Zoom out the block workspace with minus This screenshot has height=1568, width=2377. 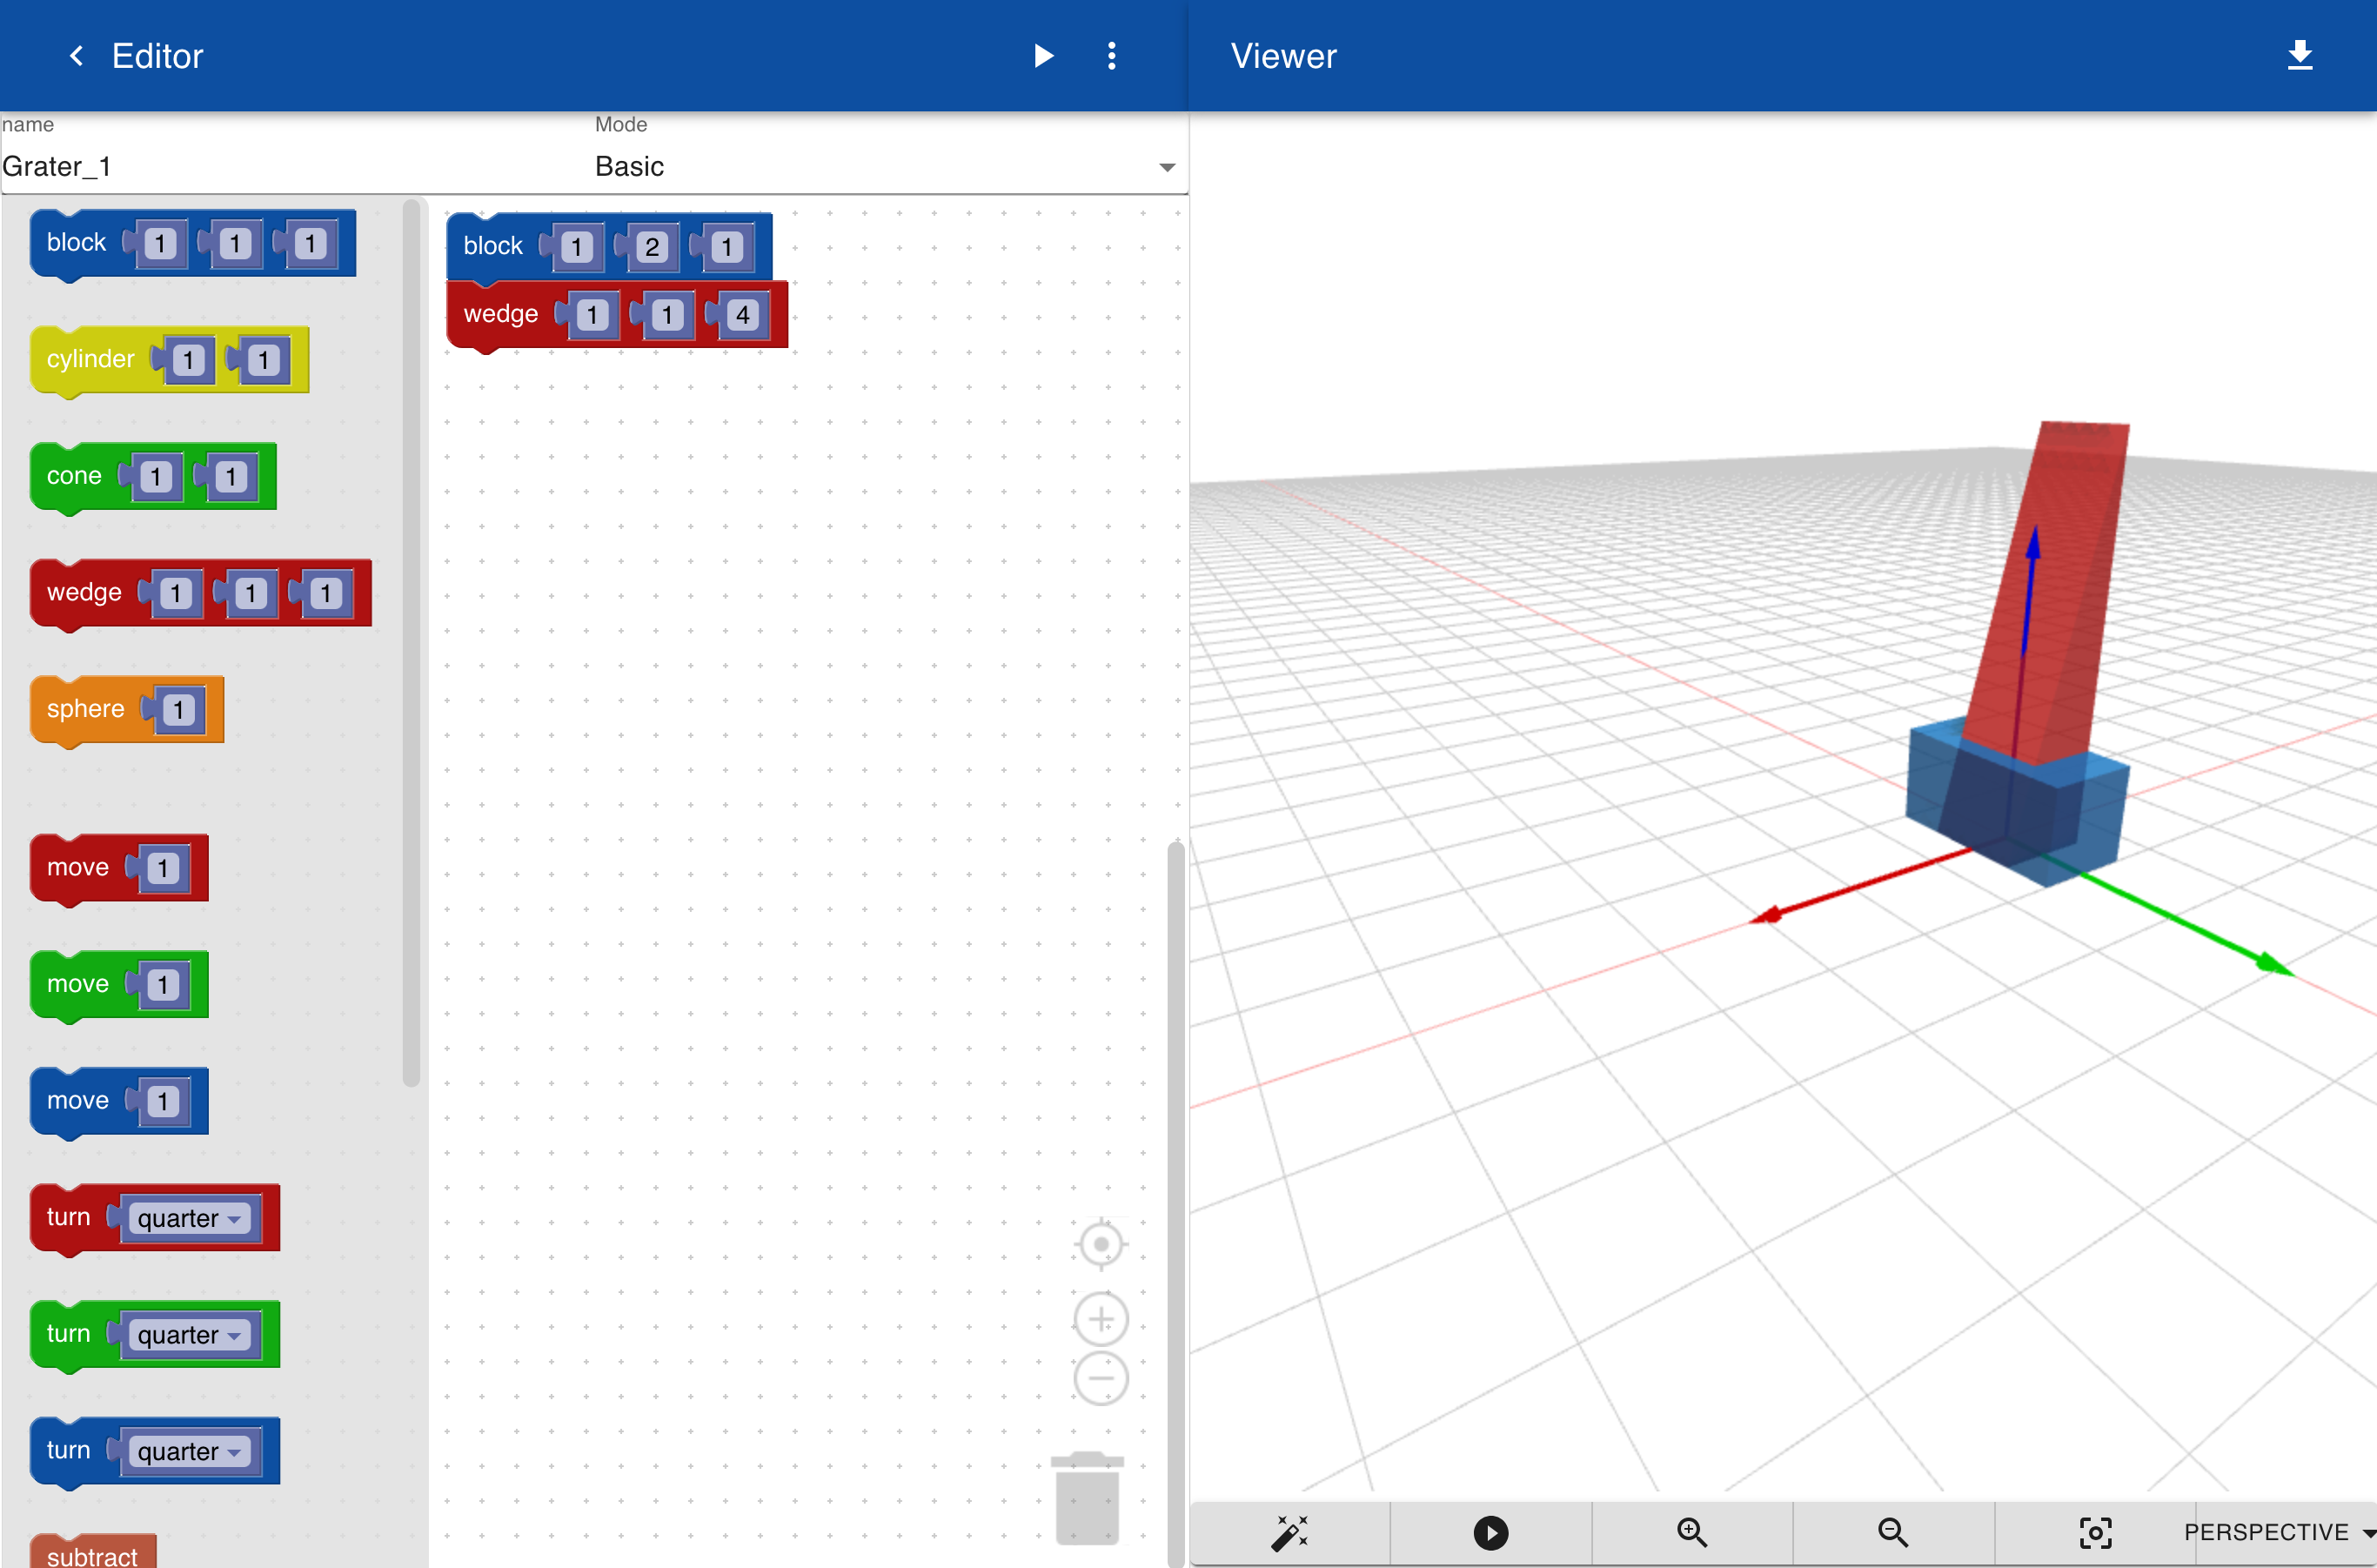point(1101,1378)
